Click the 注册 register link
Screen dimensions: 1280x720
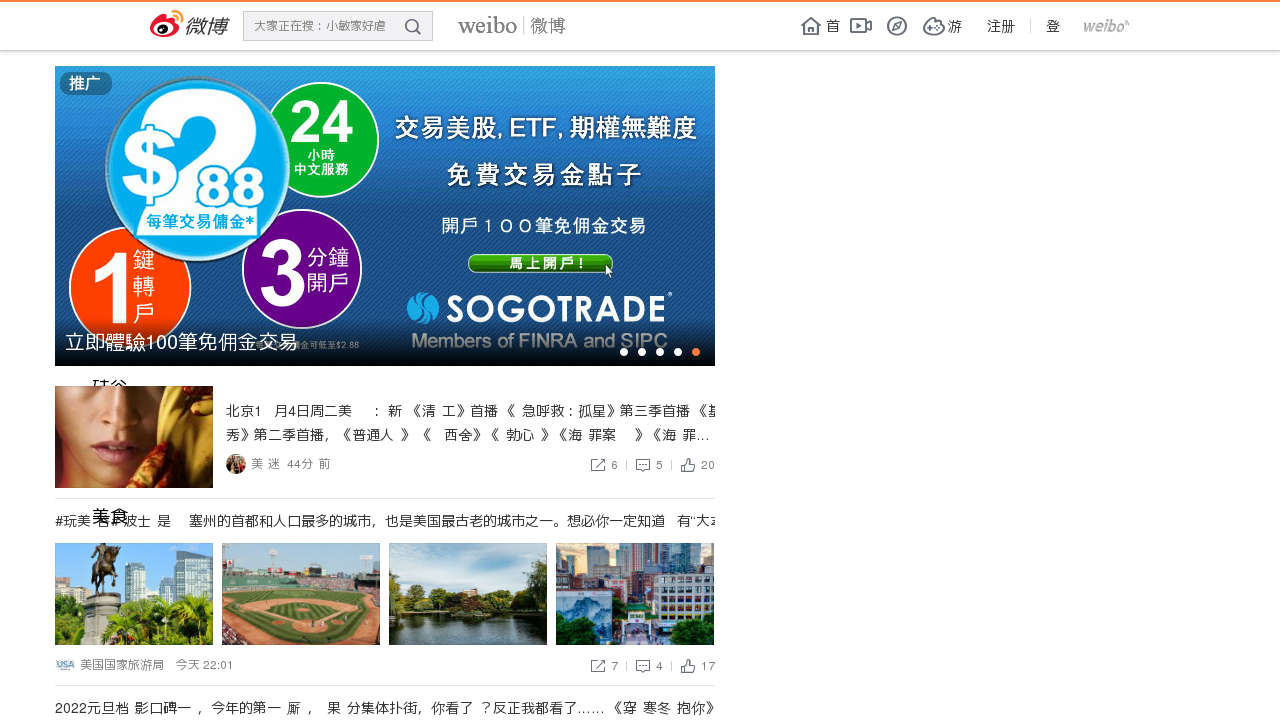1001,27
